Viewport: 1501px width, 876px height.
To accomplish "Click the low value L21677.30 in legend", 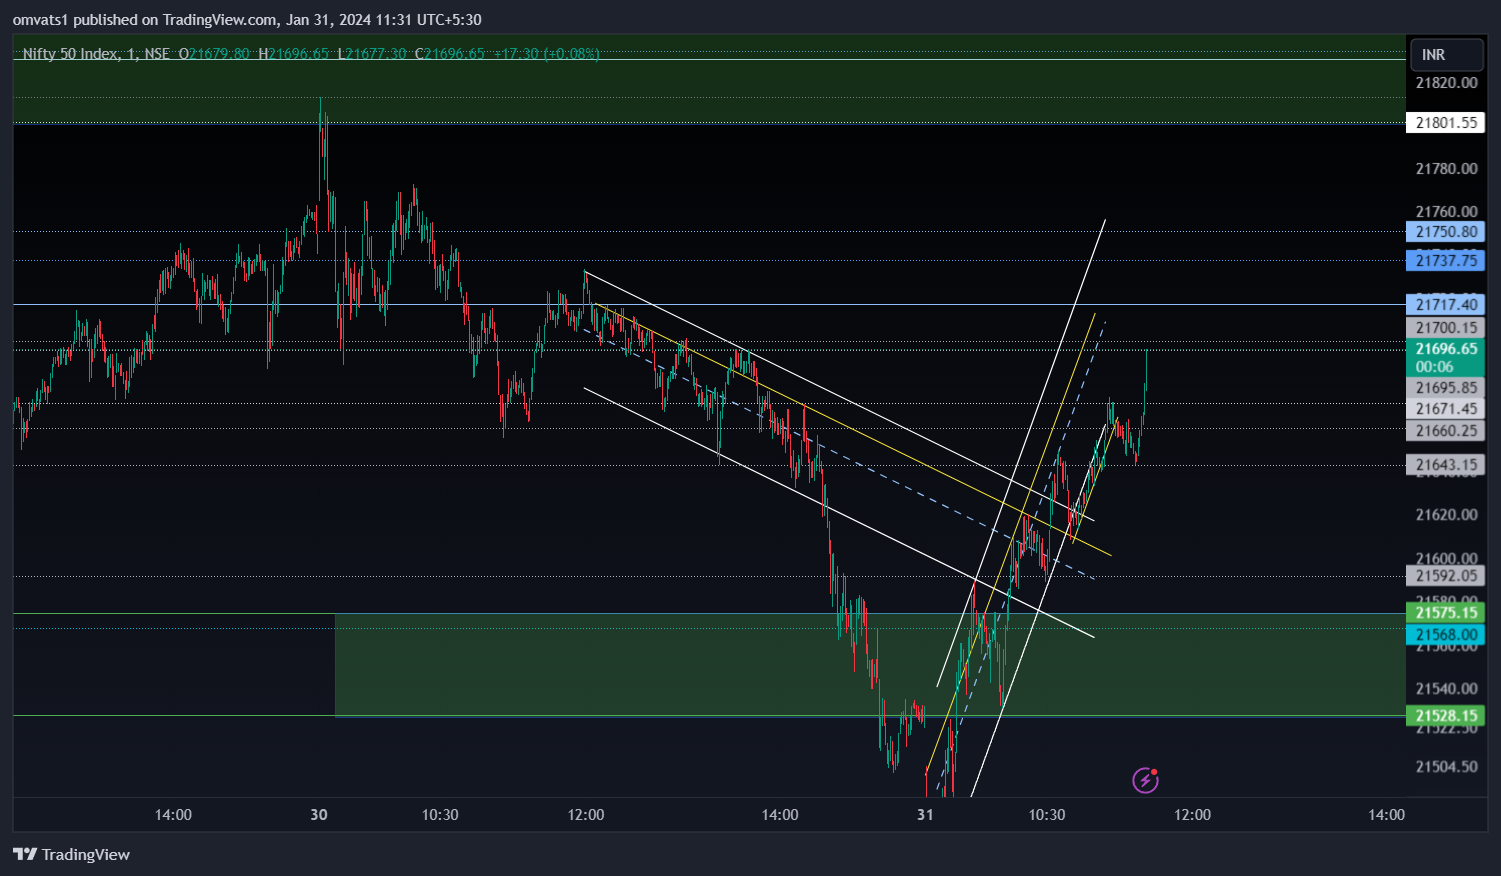I will [x=371, y=54].
